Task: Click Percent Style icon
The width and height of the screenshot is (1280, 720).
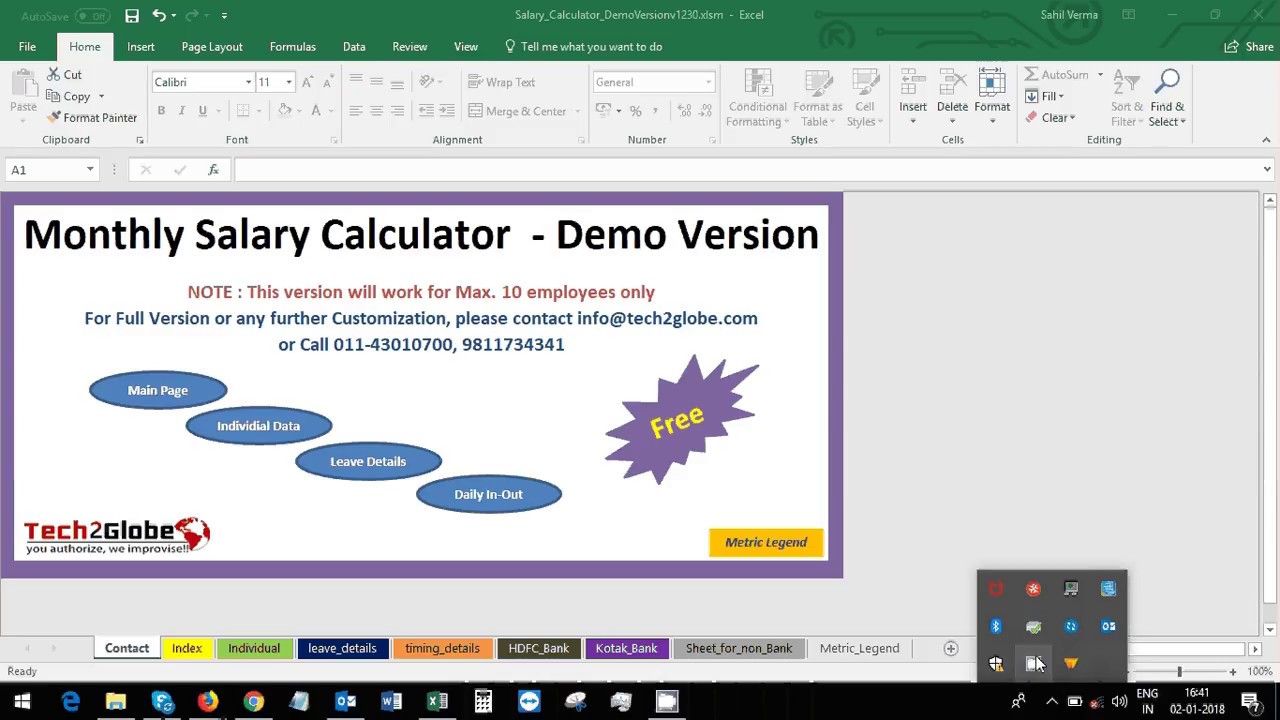Action: [635, 111]
